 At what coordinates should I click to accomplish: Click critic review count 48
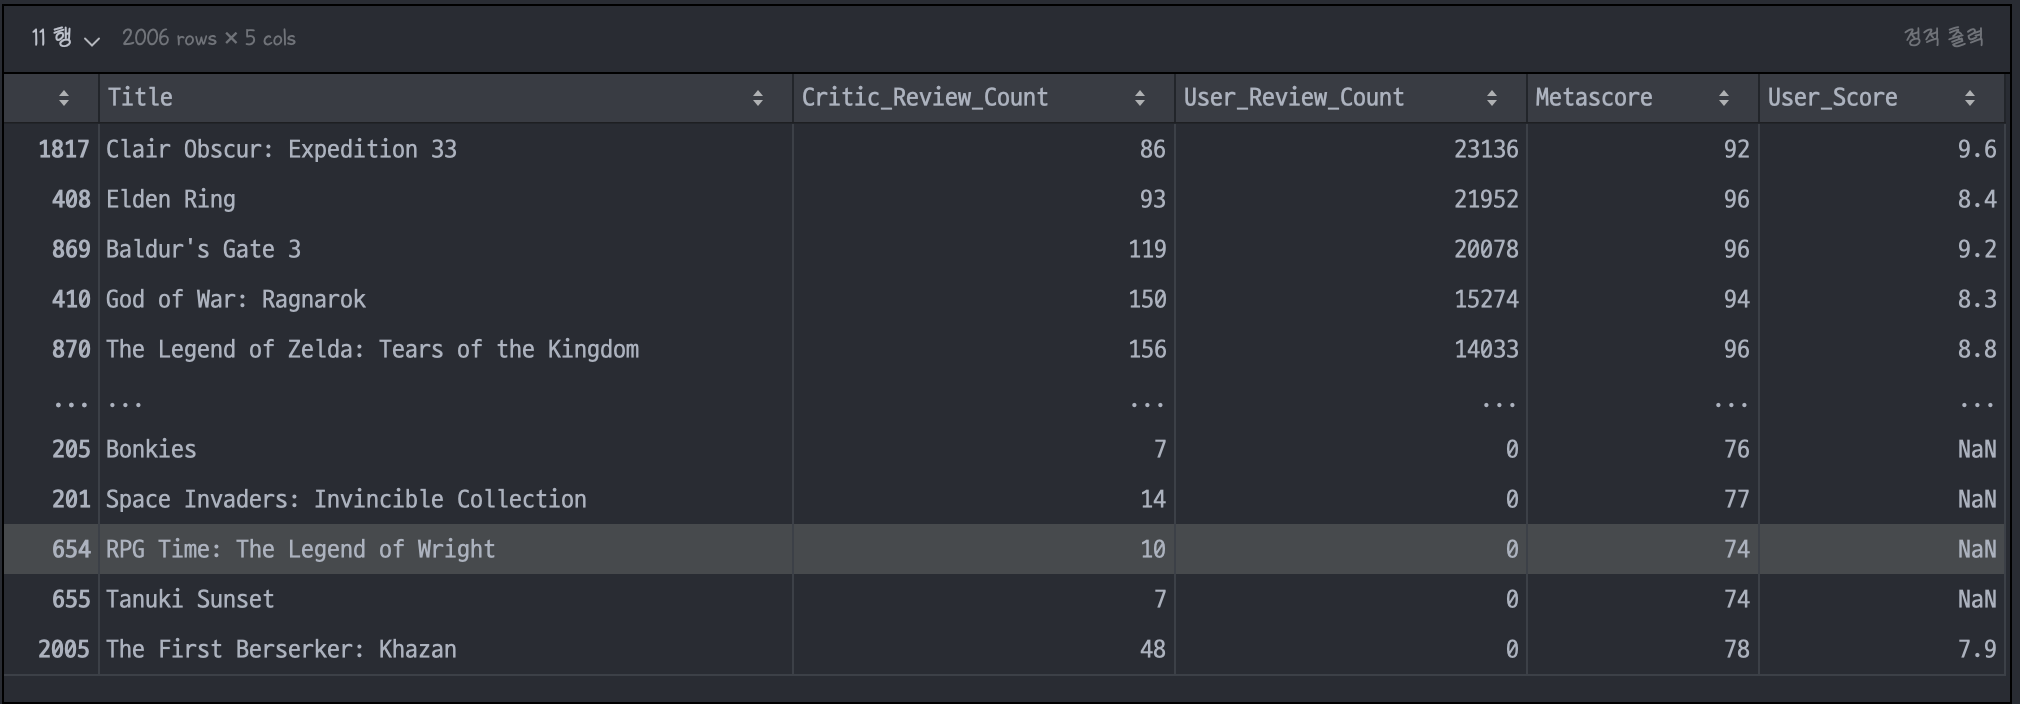coord(1153,649)
